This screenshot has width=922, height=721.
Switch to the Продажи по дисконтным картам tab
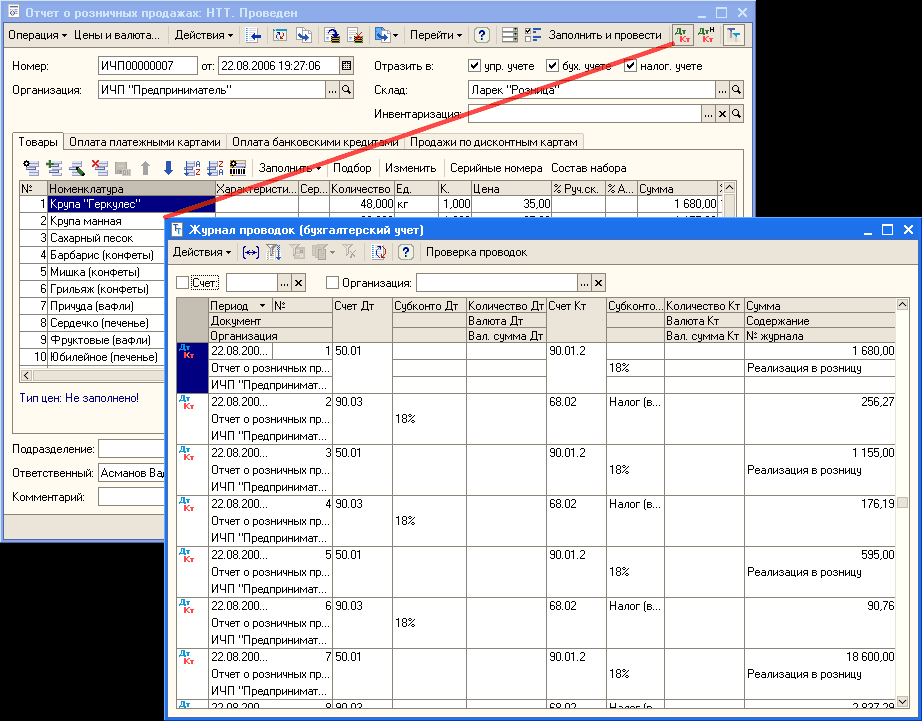click(494, 142)
